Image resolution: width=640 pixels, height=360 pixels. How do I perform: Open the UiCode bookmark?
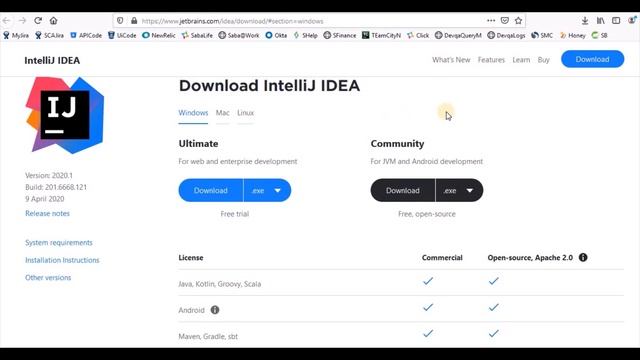pos(122,36)
